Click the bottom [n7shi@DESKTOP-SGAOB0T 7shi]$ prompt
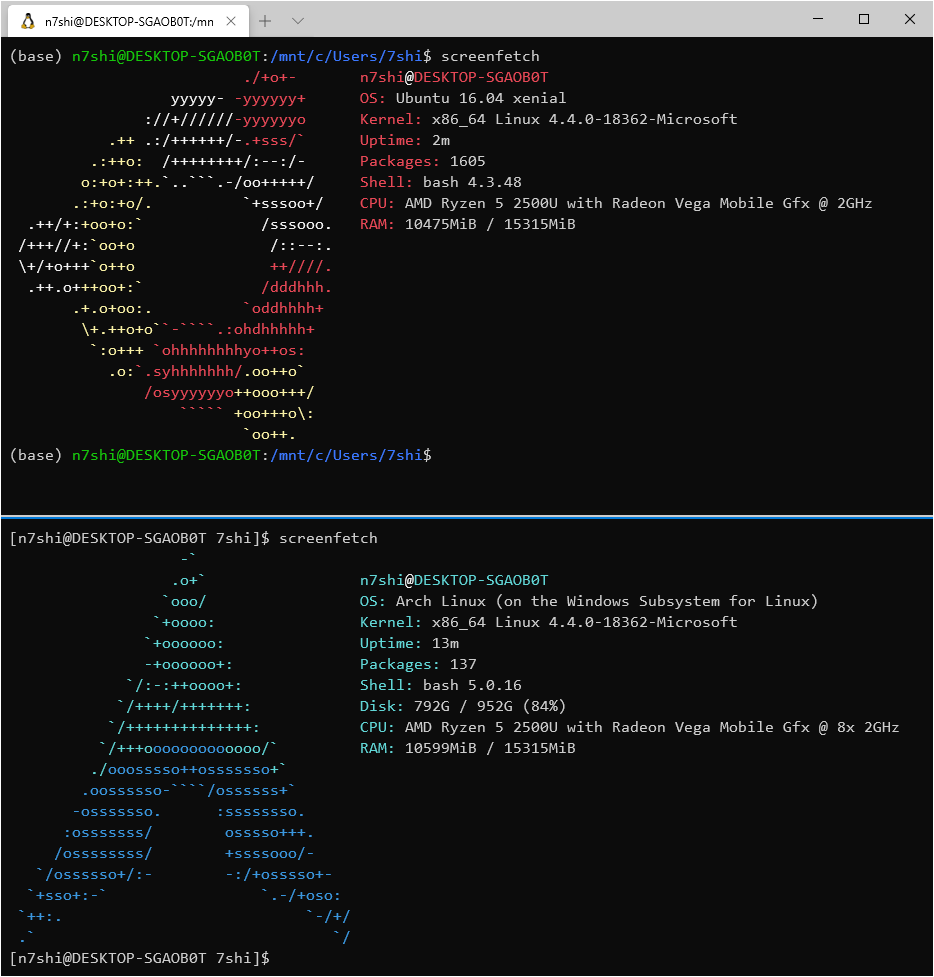The height and width of the screenshot is (977, 934). click(x=135, y=958)
